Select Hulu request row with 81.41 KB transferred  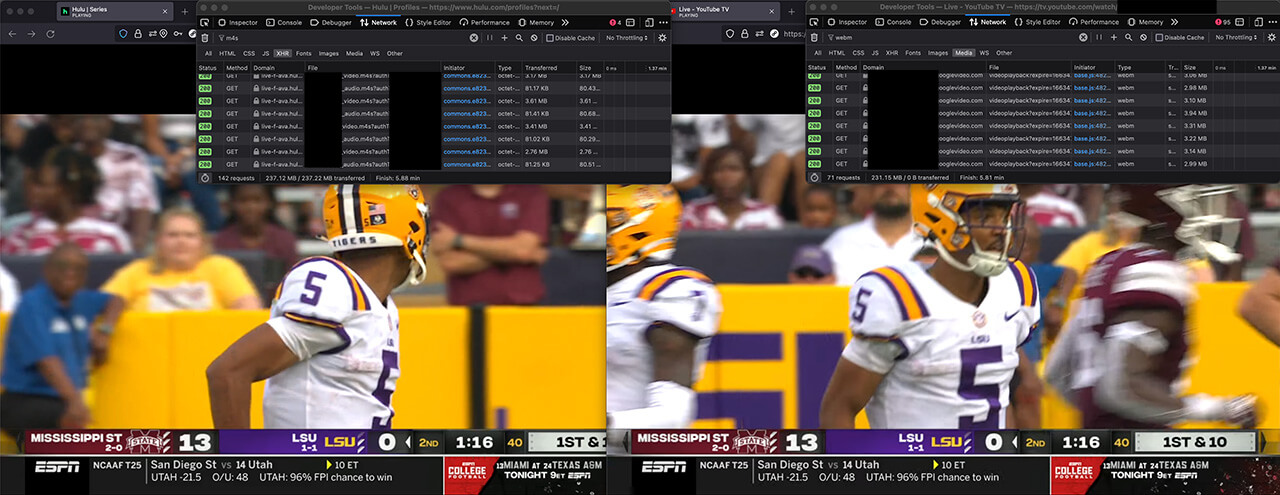[432, 113]
